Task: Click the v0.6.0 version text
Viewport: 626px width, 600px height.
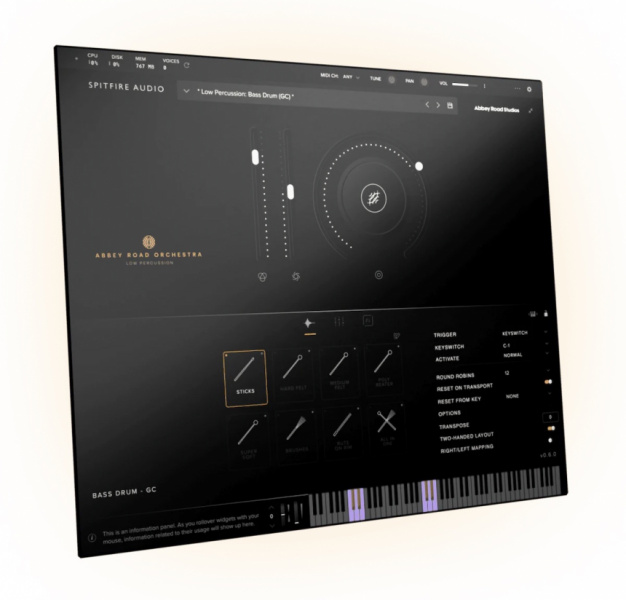Action: click(548, 455)
